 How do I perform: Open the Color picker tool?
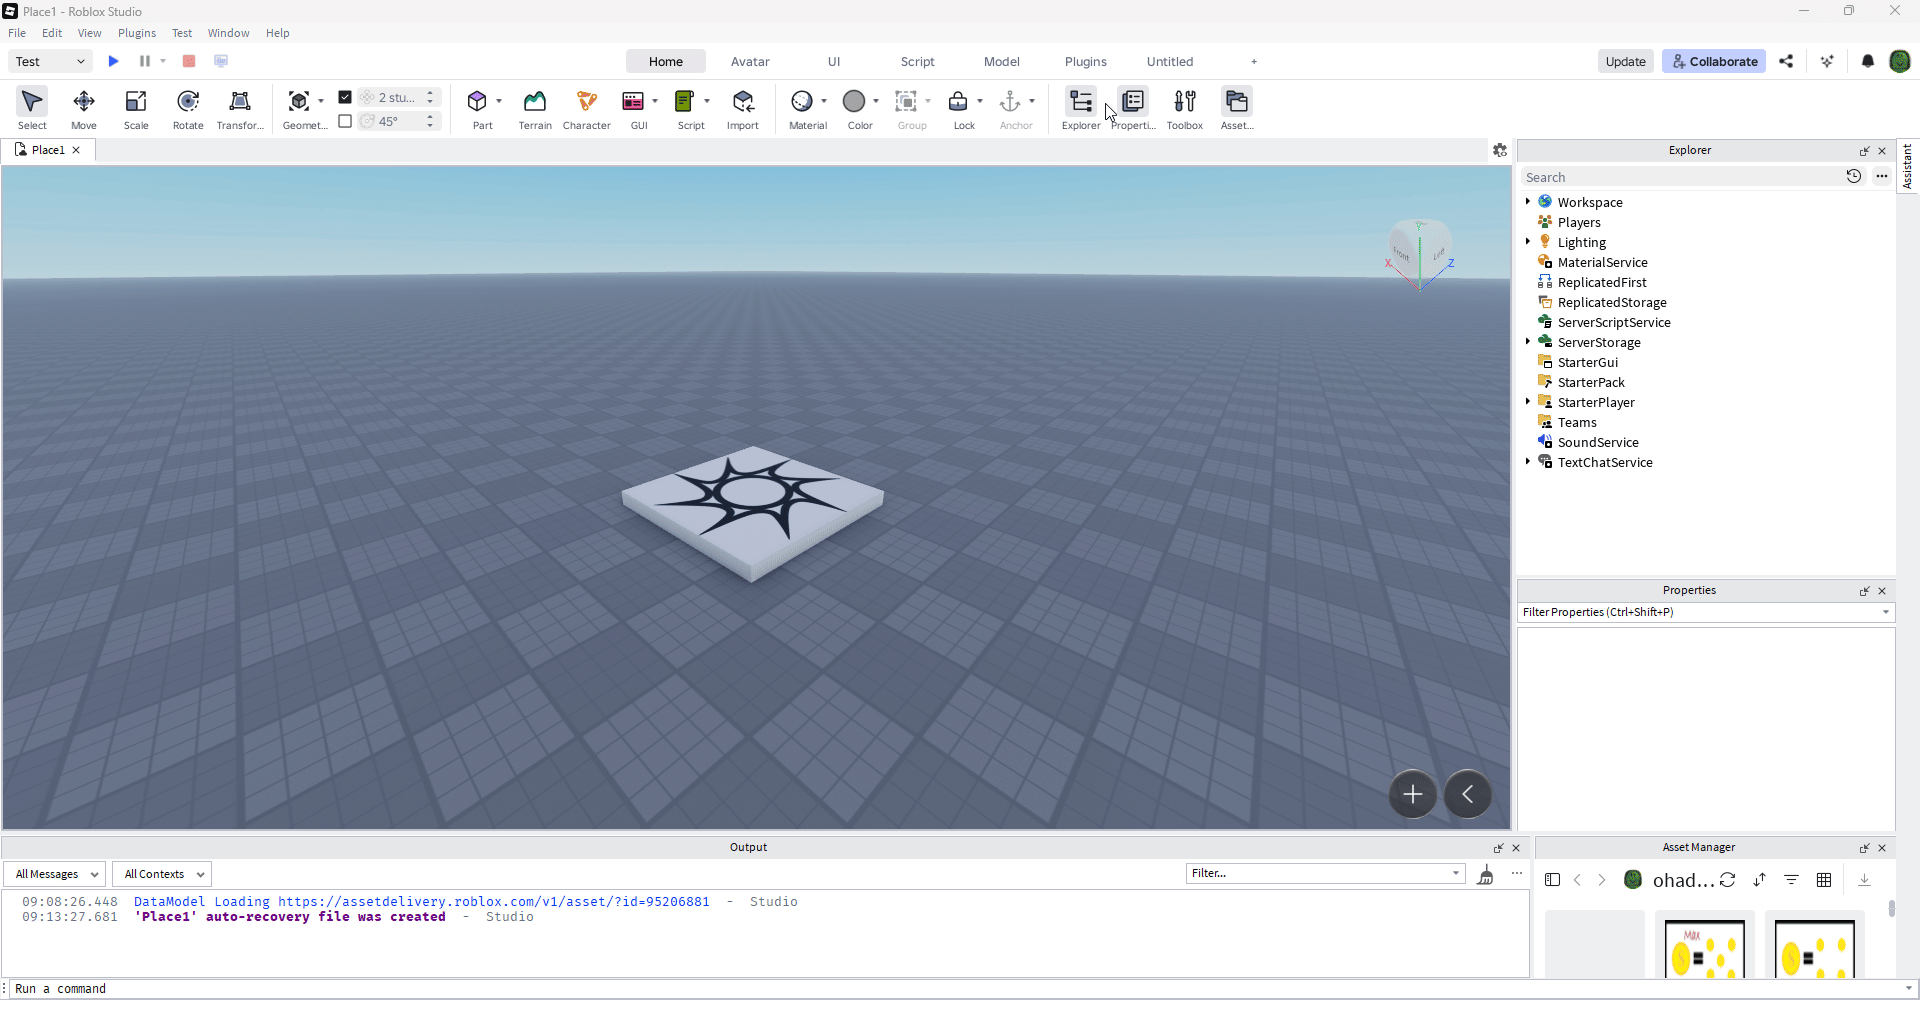[854, 102]
